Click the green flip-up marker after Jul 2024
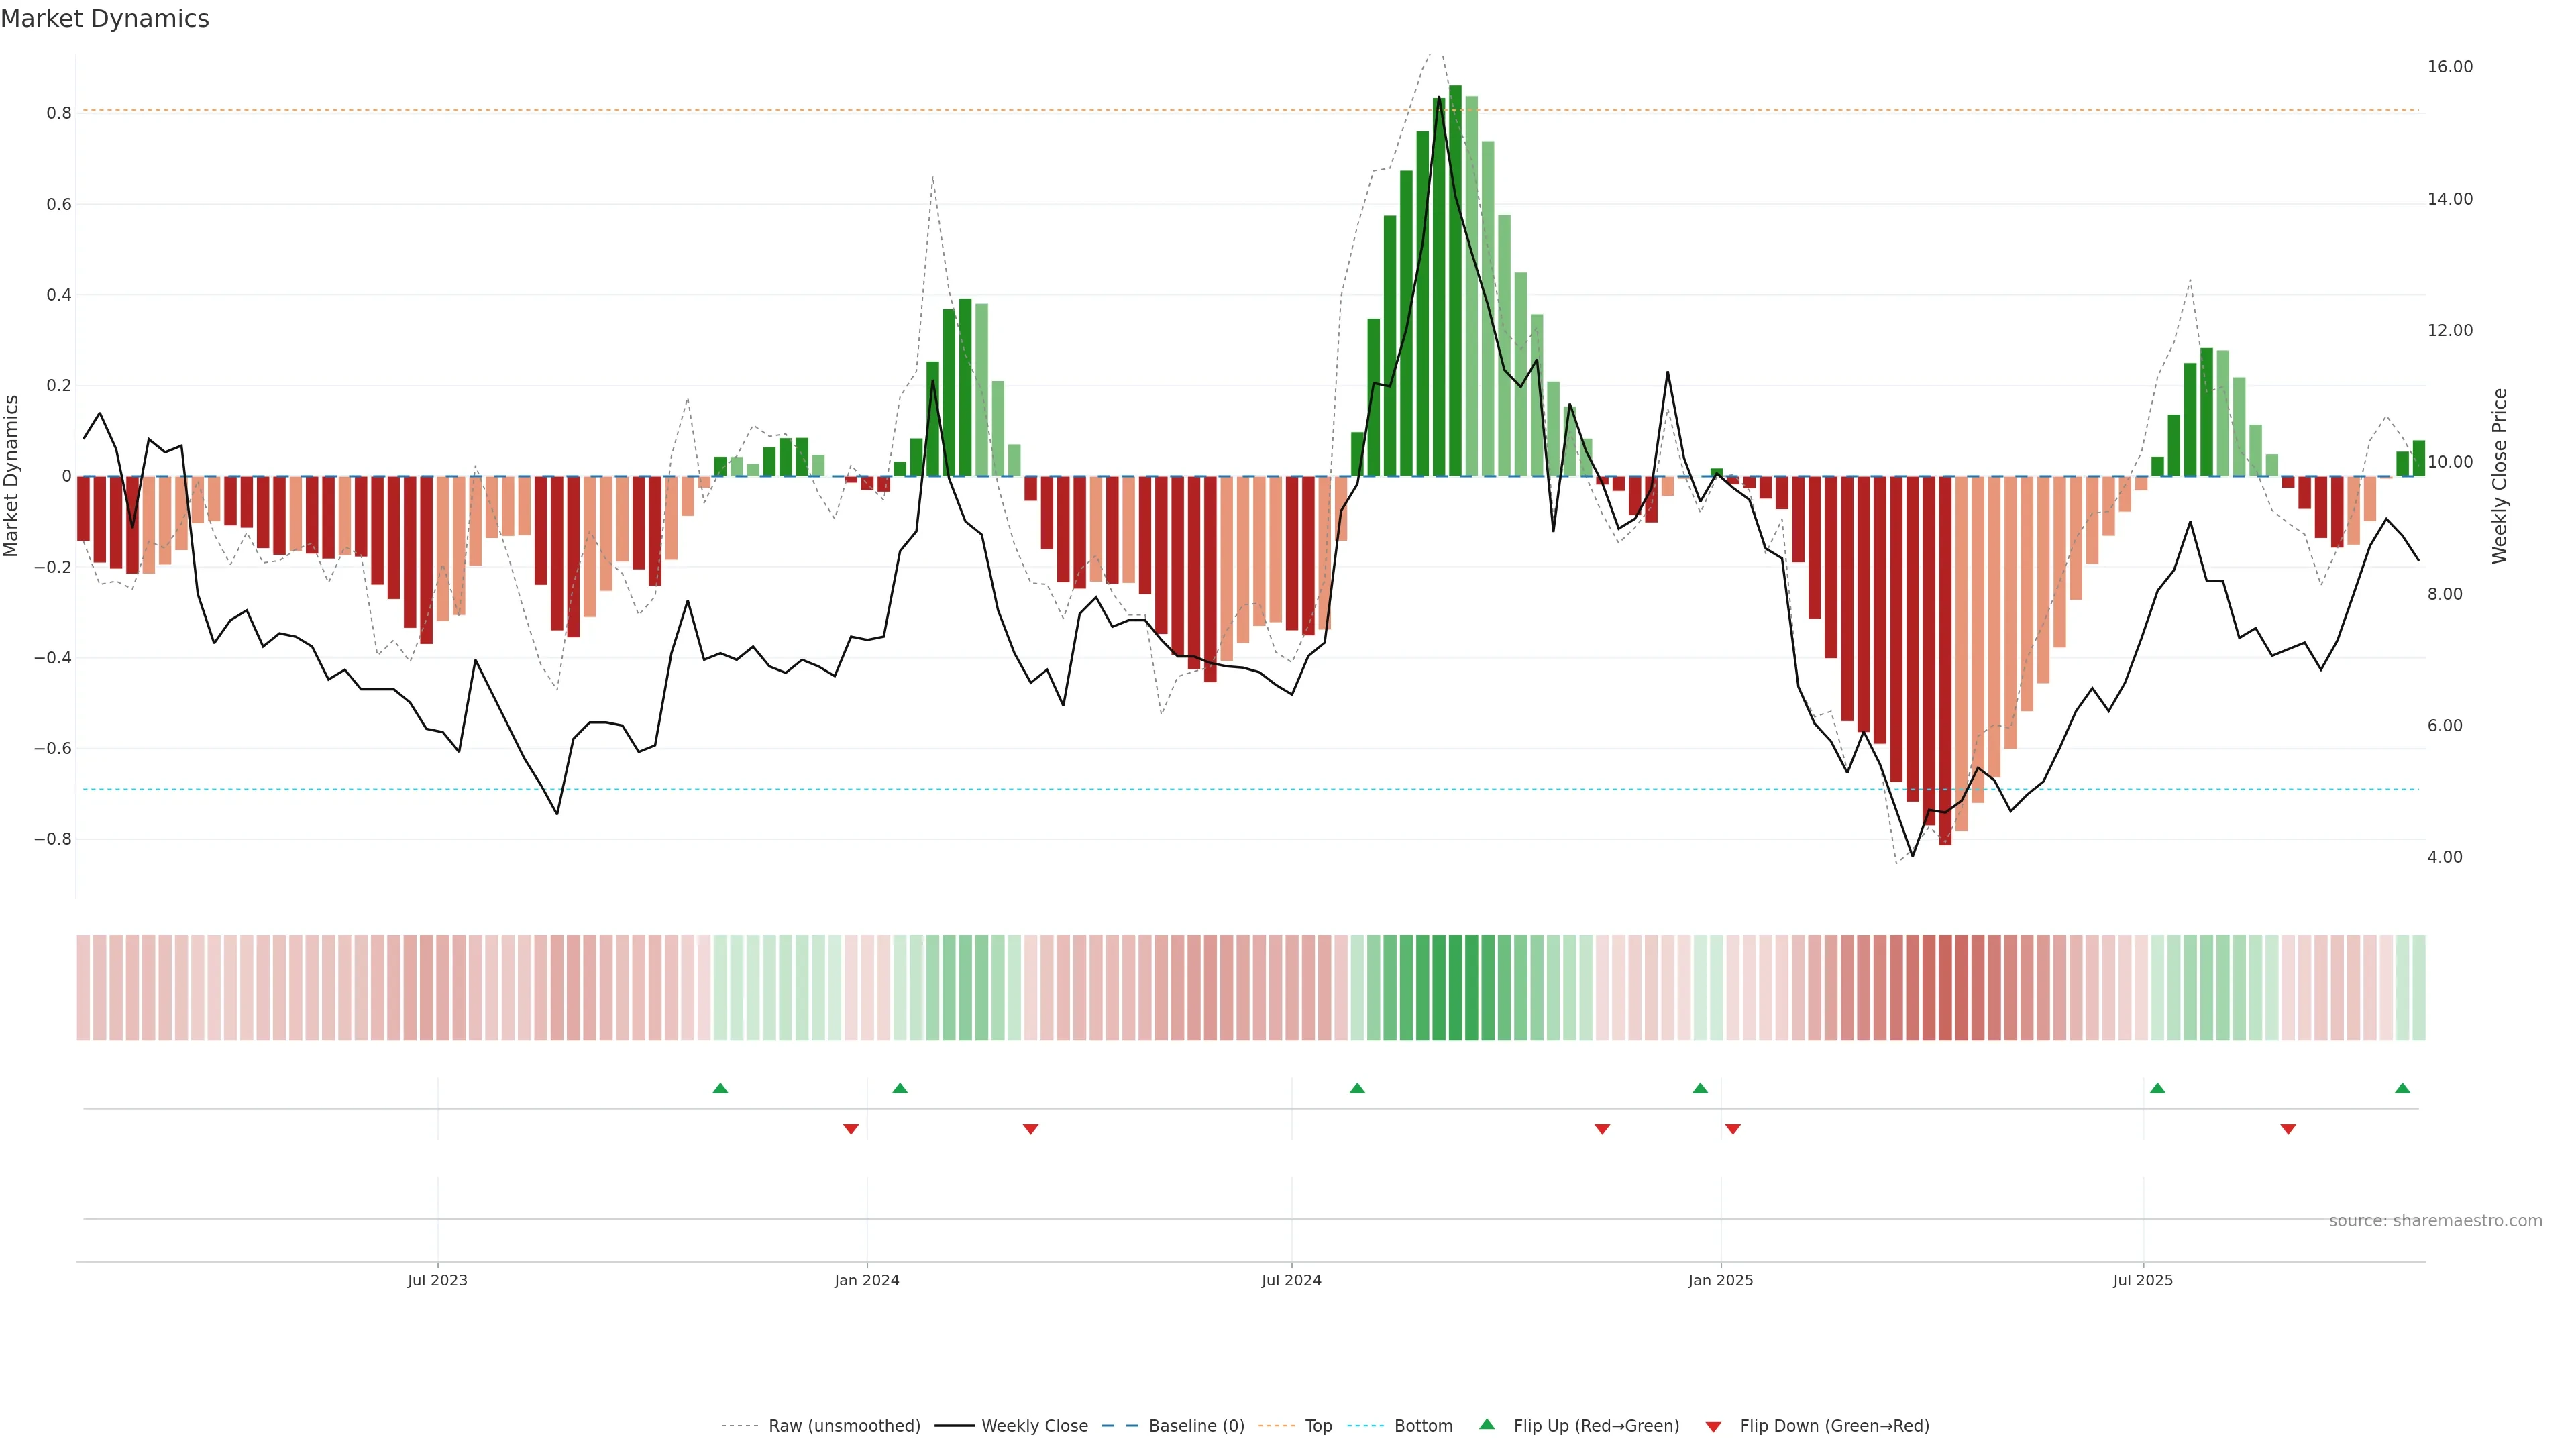 click(1357, 1088)
